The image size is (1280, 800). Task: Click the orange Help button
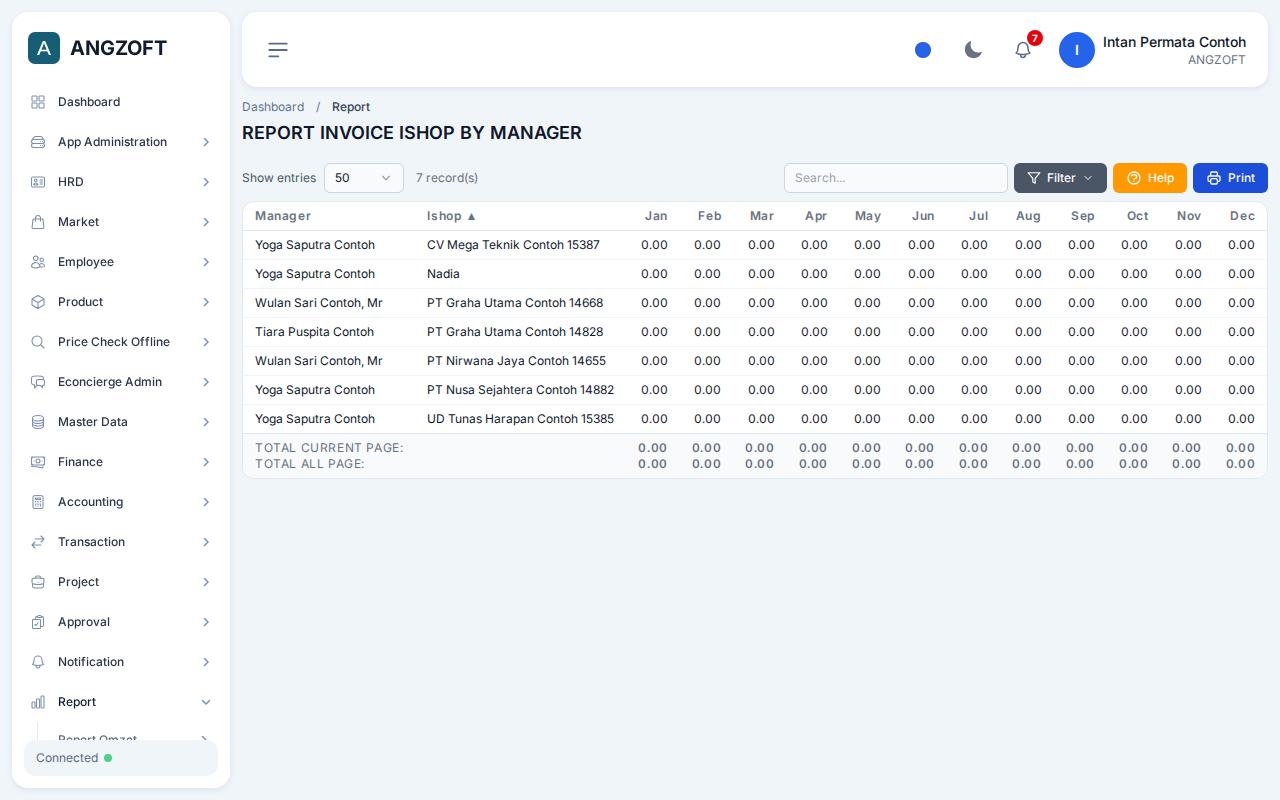click(1150, 178)
